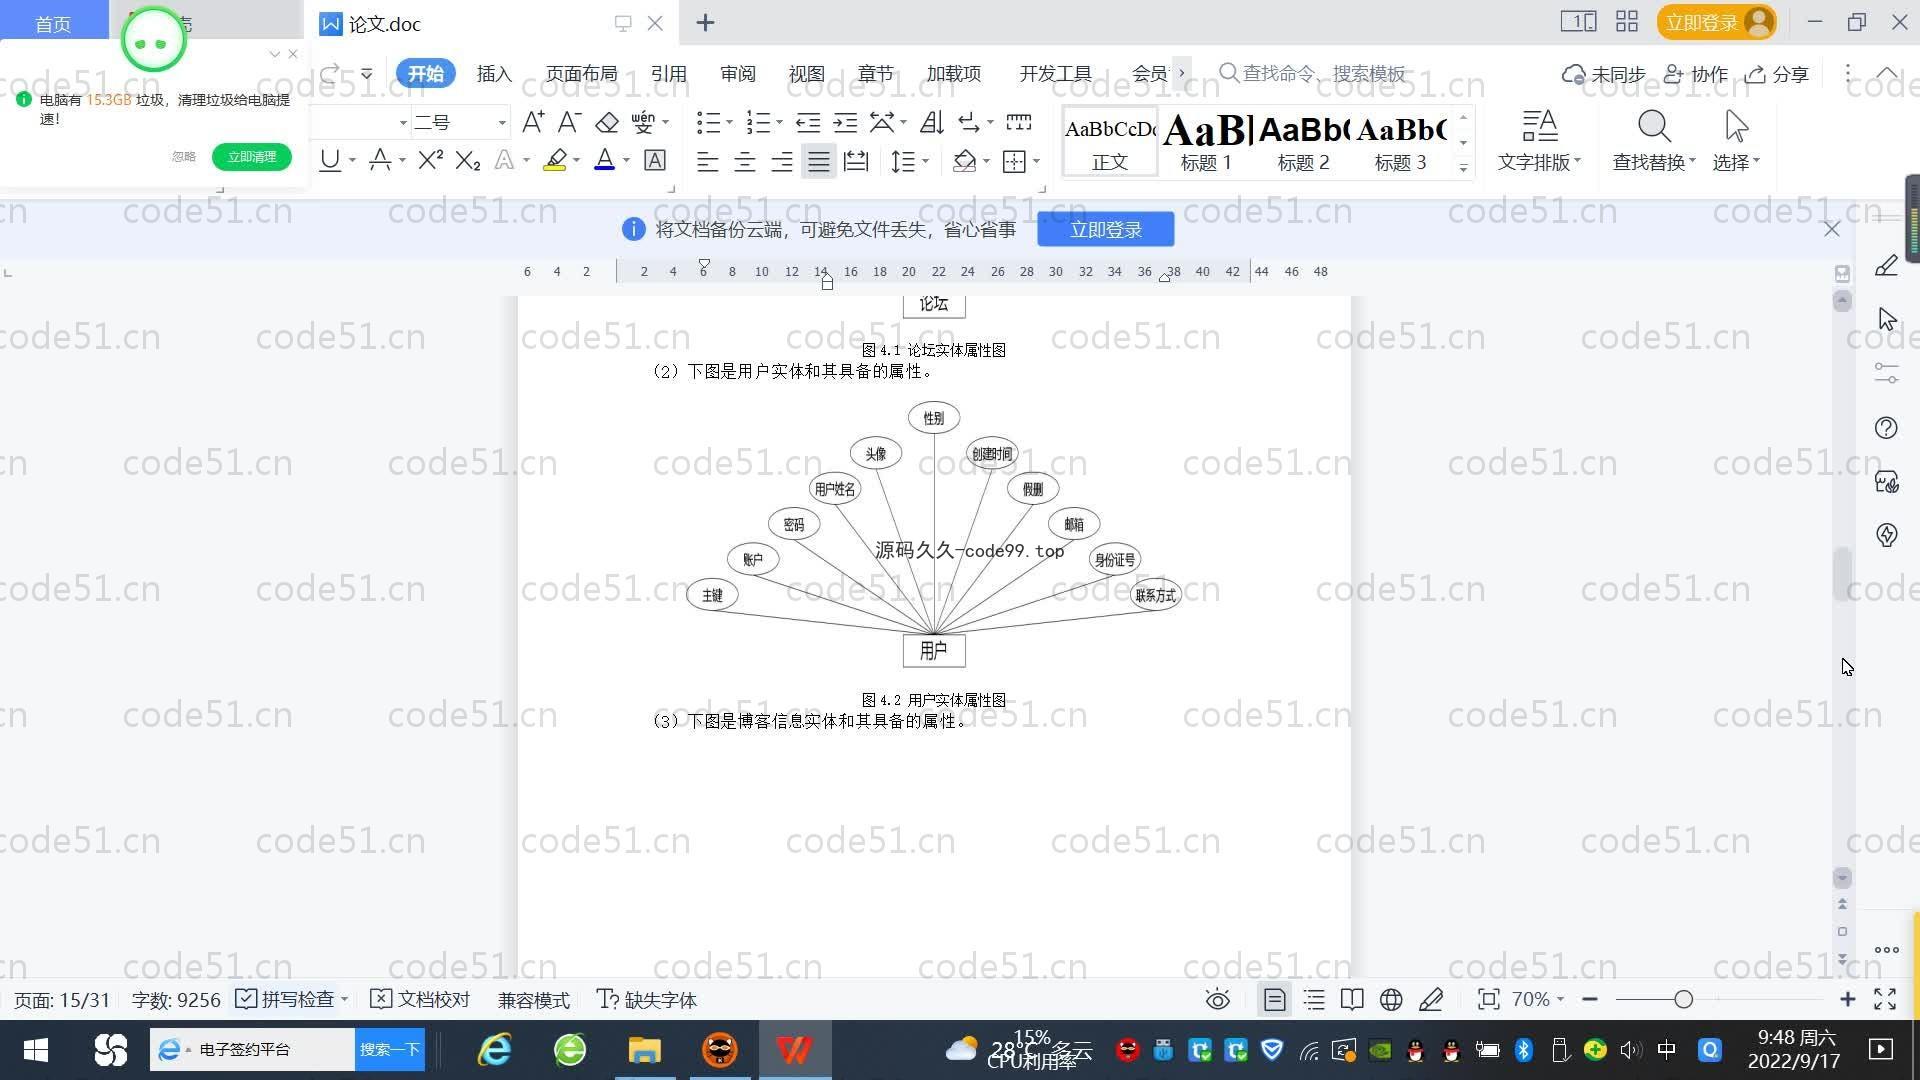Click the 协作 collaboration icon

[x=1695, y=74]
